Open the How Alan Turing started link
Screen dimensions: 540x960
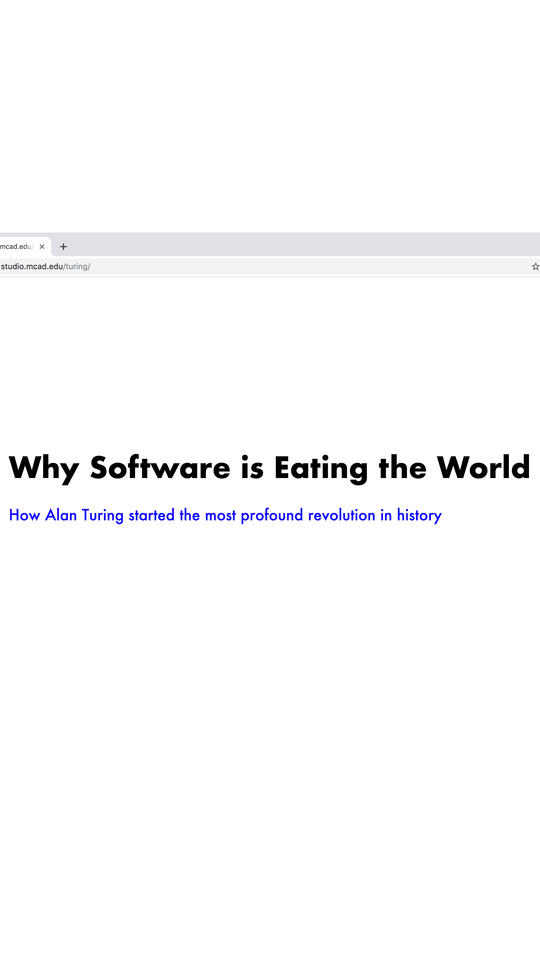click(225, 516)
